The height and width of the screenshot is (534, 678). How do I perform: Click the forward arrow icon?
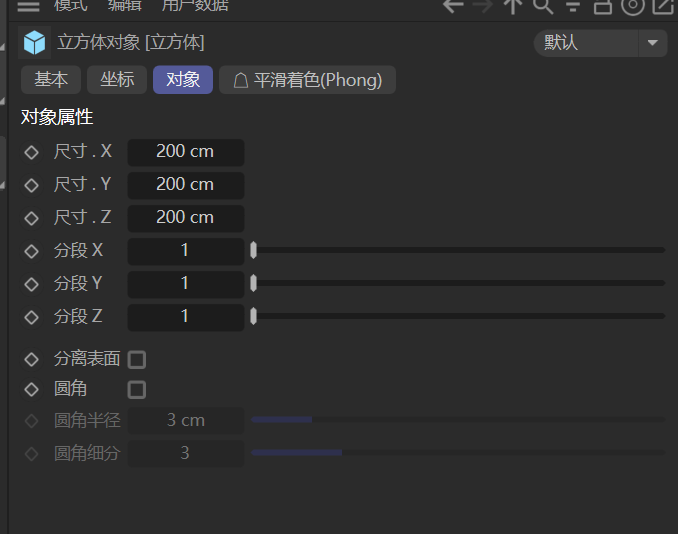coord(483,6)
